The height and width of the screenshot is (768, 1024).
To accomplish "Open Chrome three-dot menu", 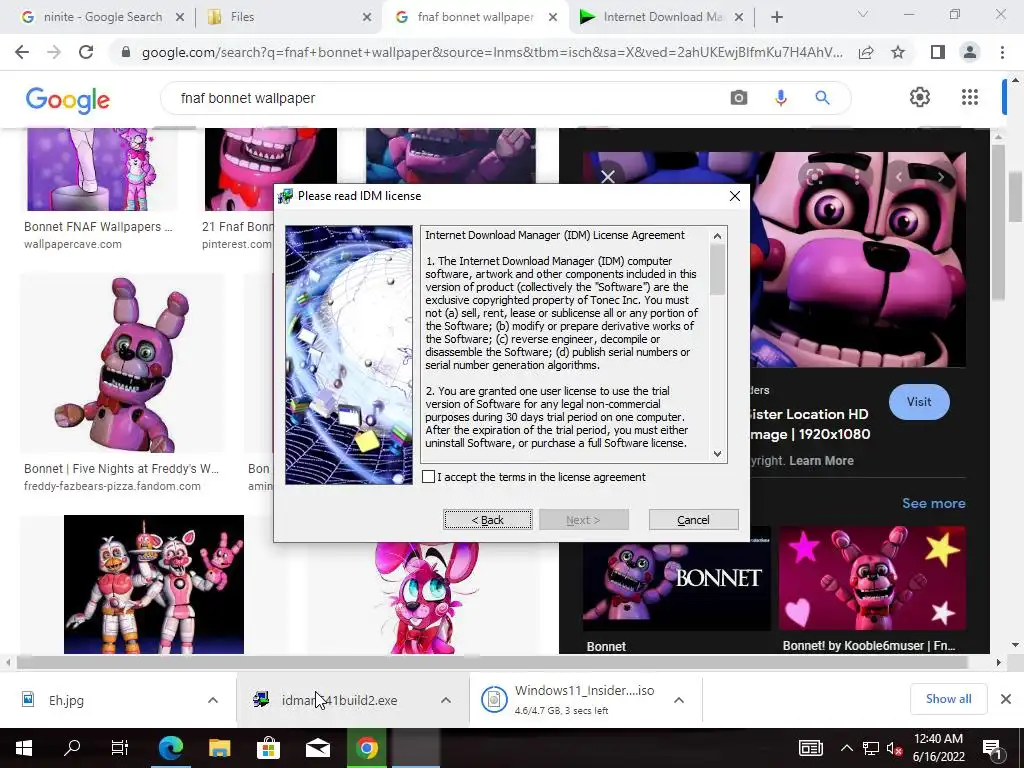I will [x=1002, y=52].
